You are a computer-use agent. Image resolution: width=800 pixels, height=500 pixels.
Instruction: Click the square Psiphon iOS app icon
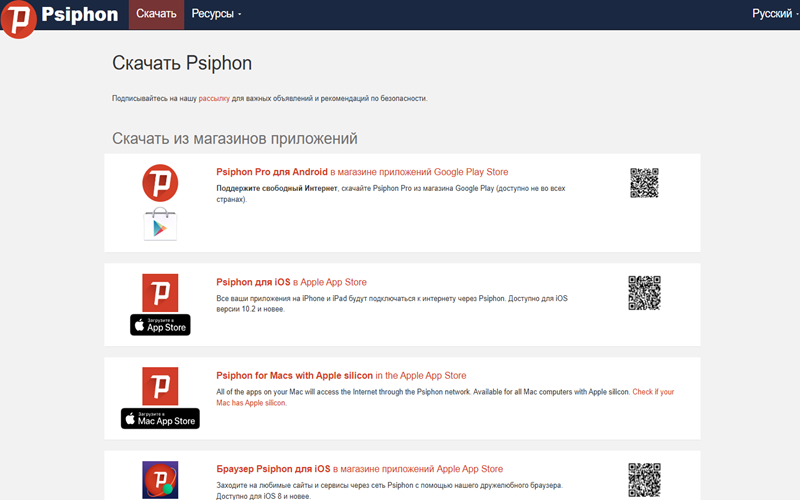pos(160,293)
